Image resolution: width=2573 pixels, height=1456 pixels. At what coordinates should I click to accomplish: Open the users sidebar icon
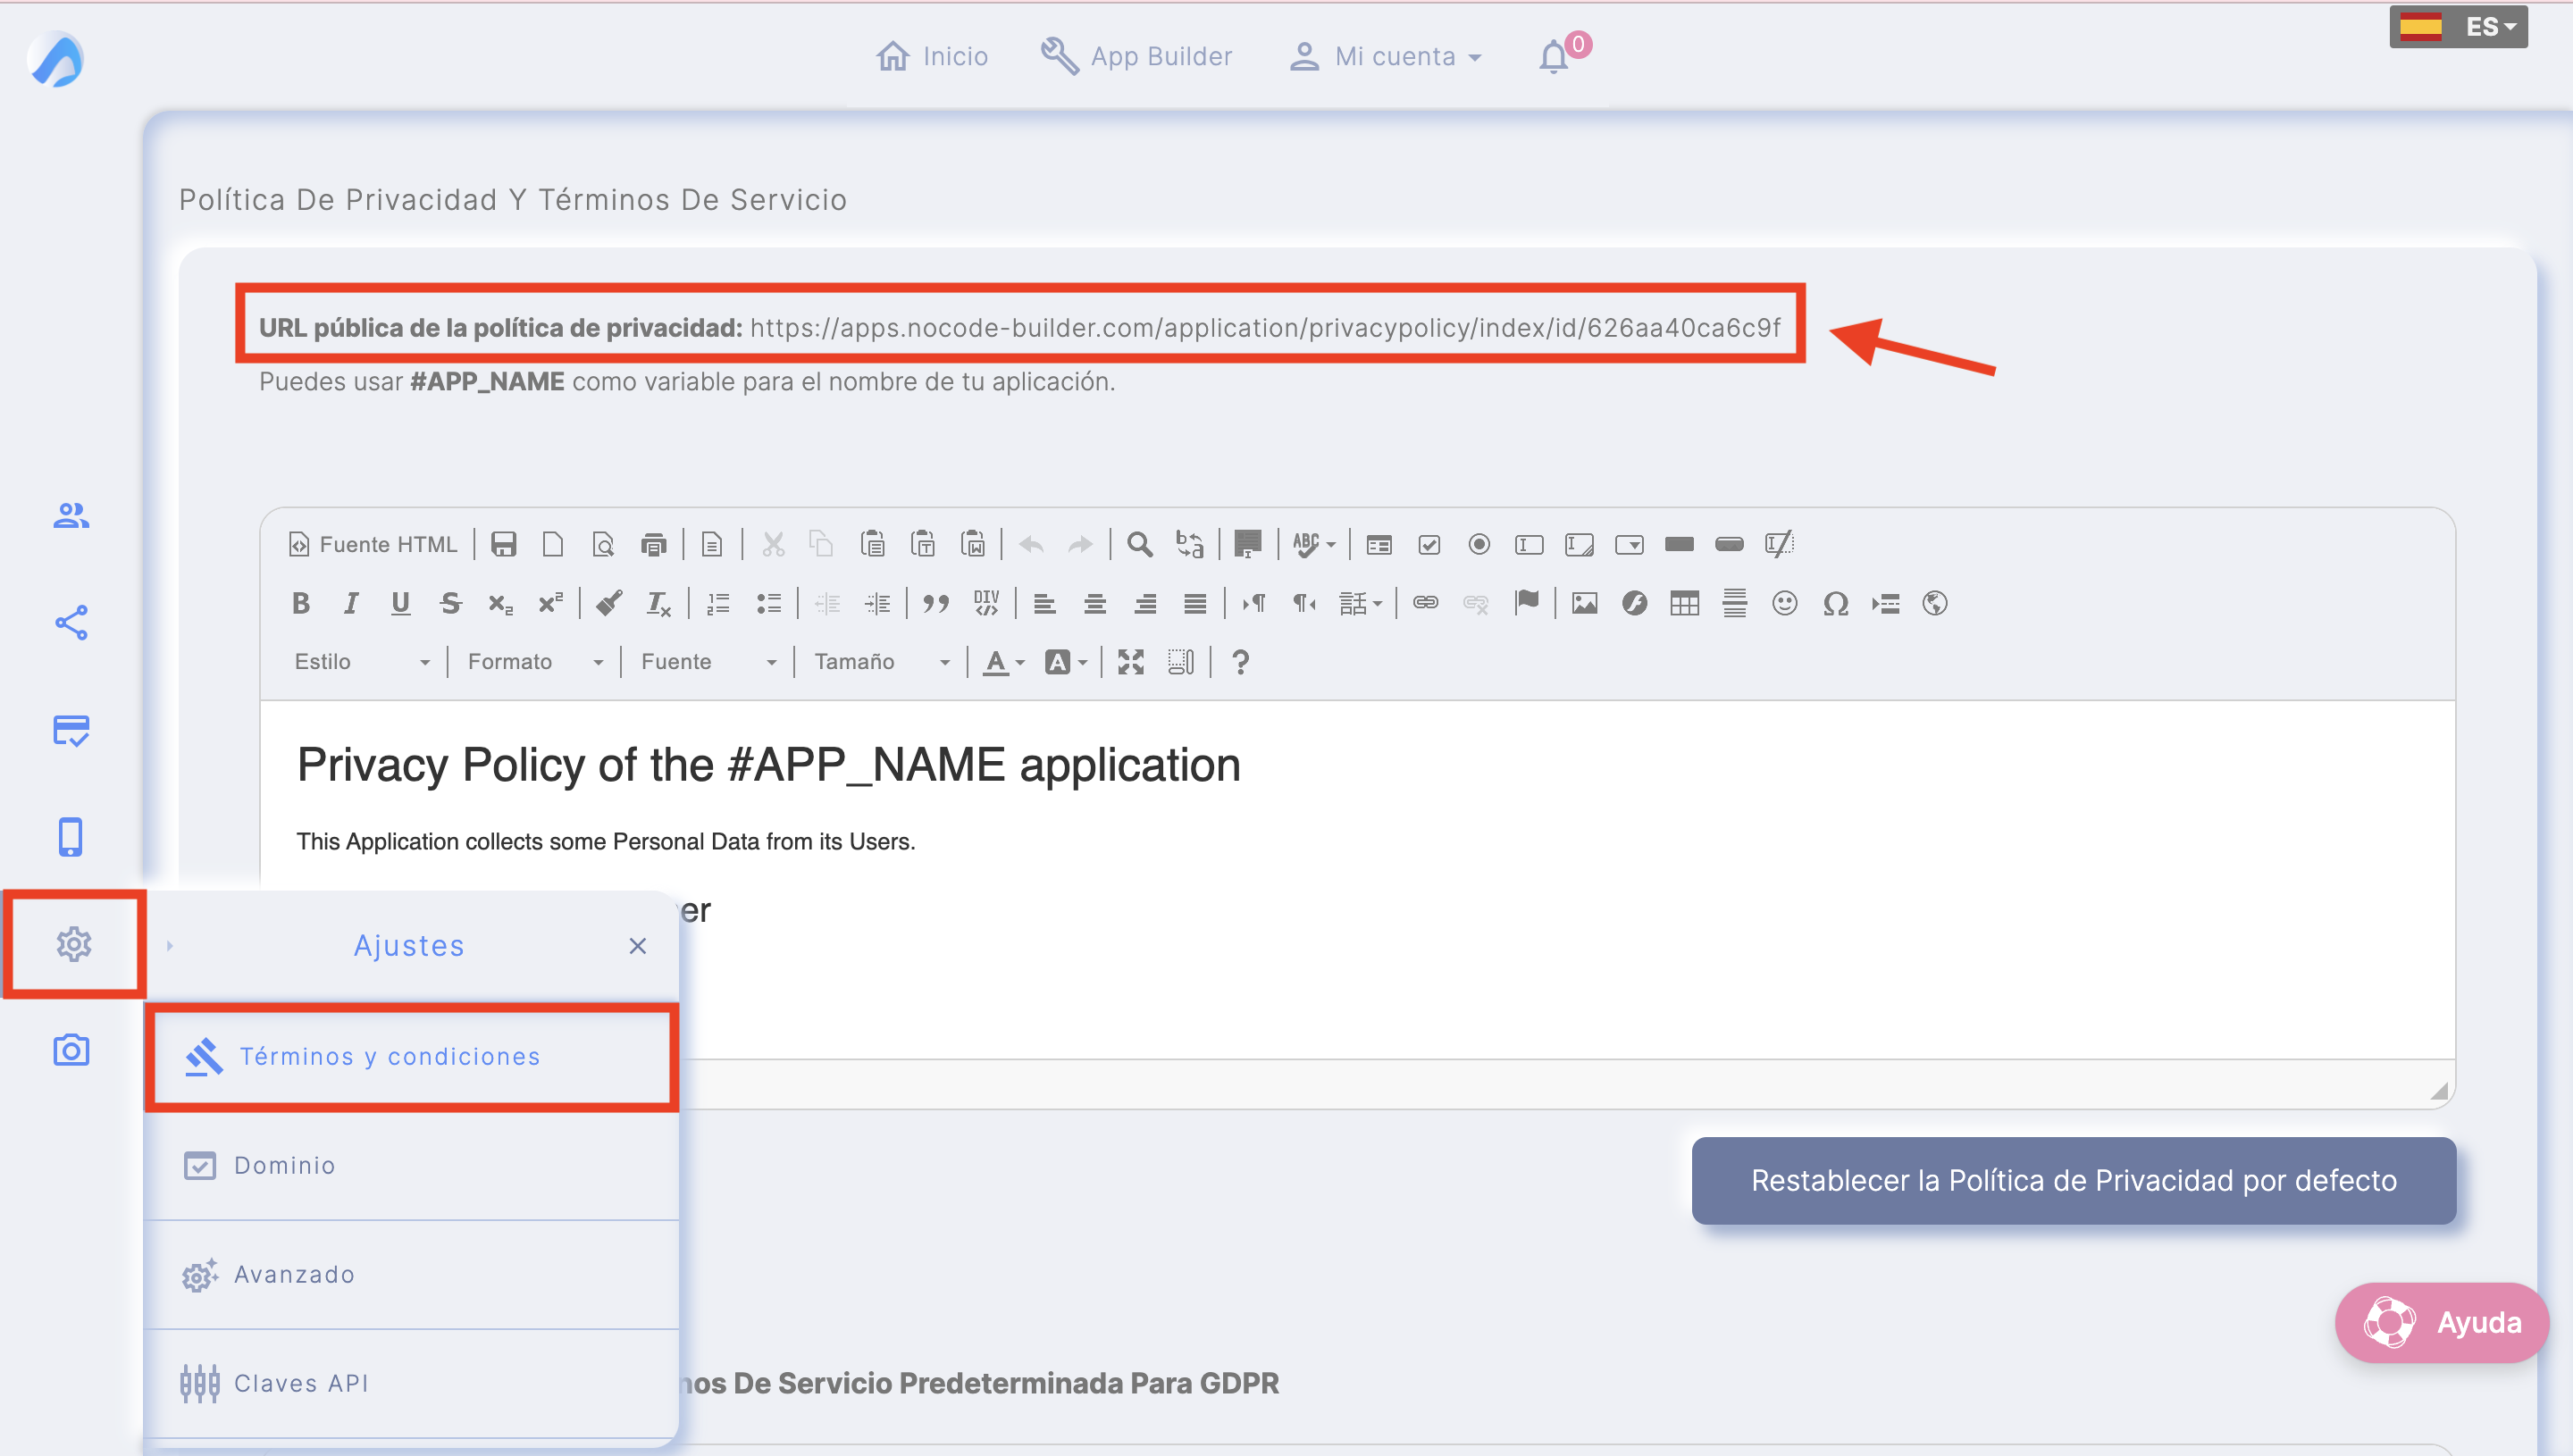pyautogui.click(x=71, y=515)
